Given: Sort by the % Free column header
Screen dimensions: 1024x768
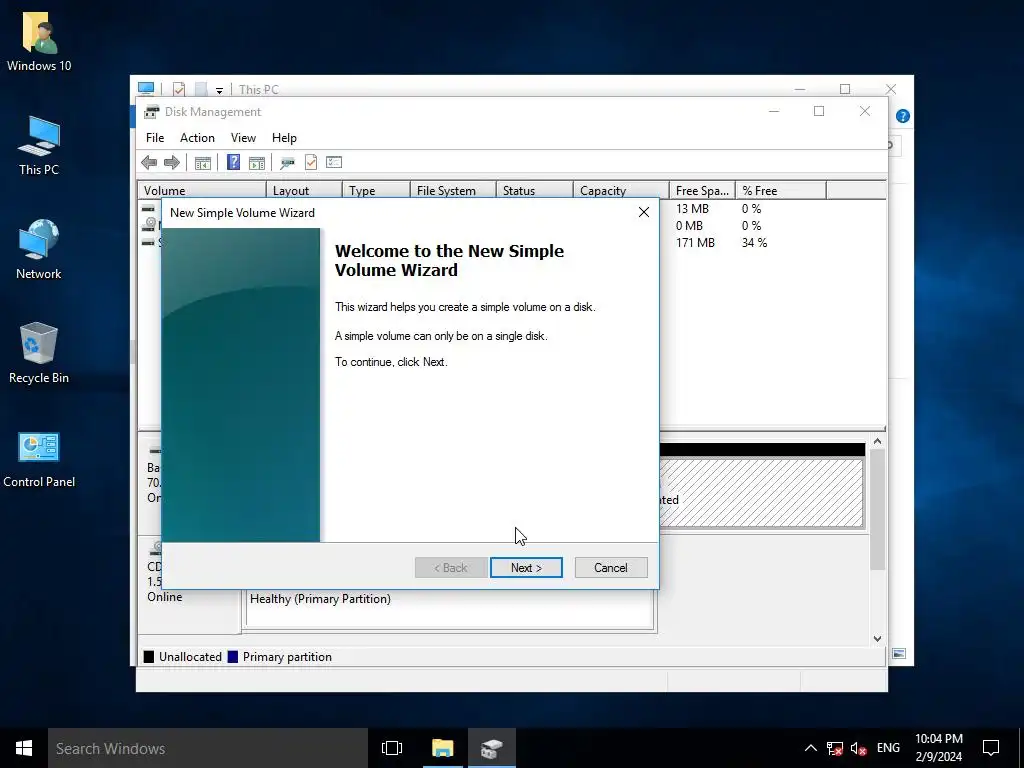Looking at the screenshot, I should click(781, 191).
